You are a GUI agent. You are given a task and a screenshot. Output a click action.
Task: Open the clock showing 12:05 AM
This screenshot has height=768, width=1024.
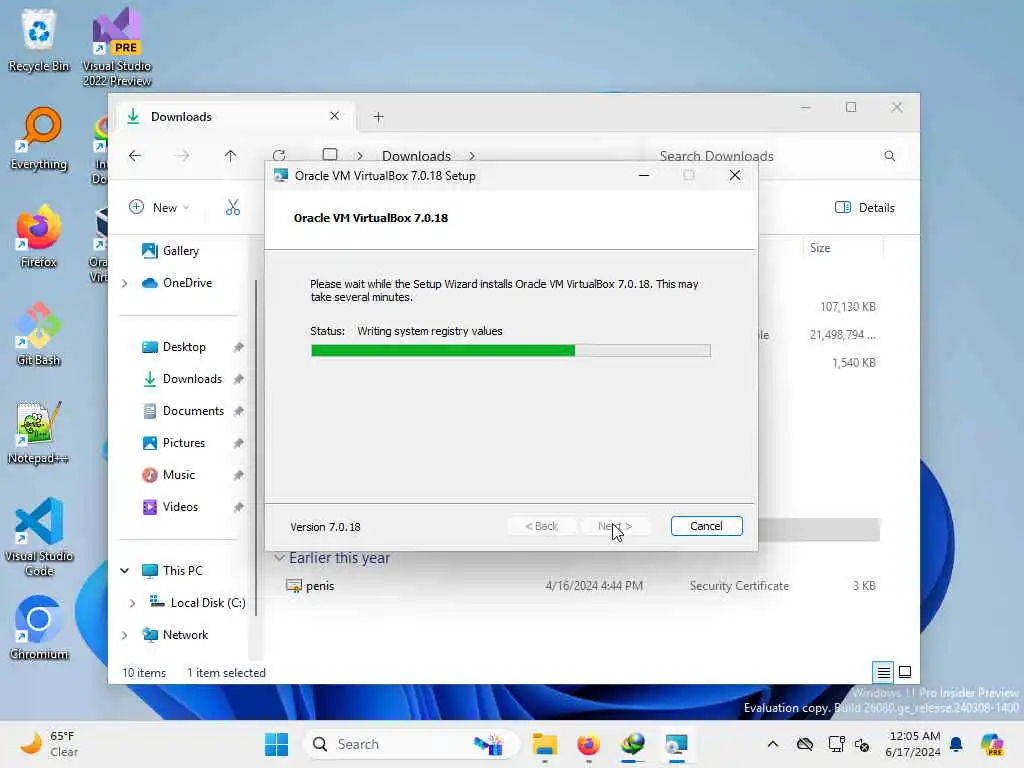click(912, 744)
